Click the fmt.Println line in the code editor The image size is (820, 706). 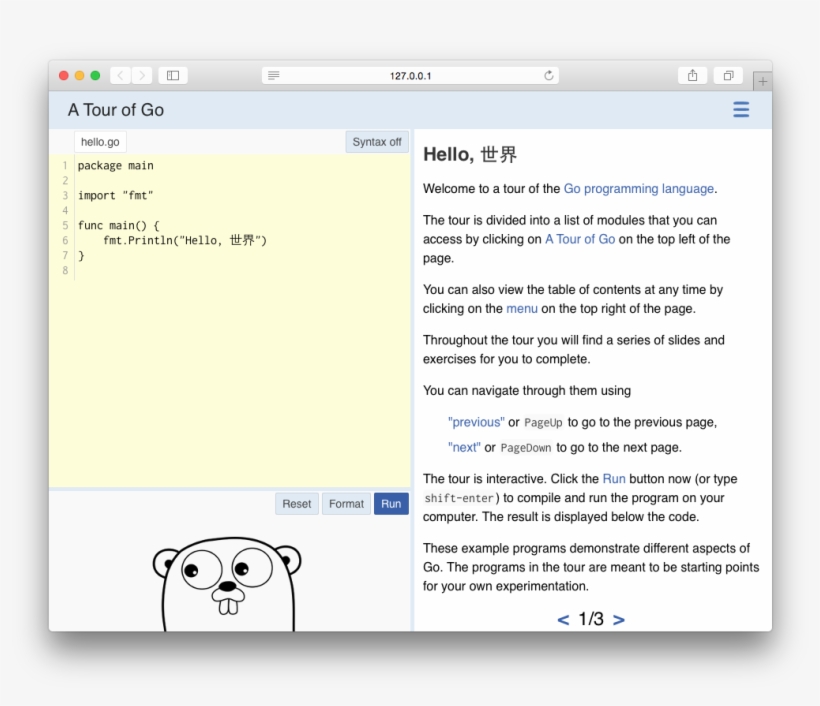(185, 241)
